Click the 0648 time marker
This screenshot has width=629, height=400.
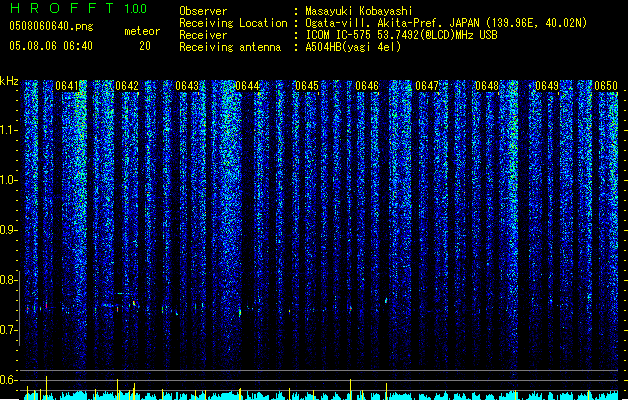[x=487, y=86]
